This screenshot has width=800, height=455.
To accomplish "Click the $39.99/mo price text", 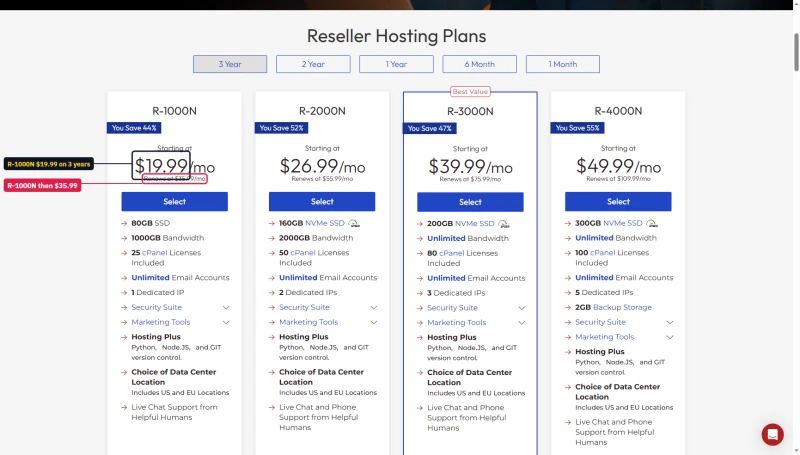I will (x=470, y=166).
